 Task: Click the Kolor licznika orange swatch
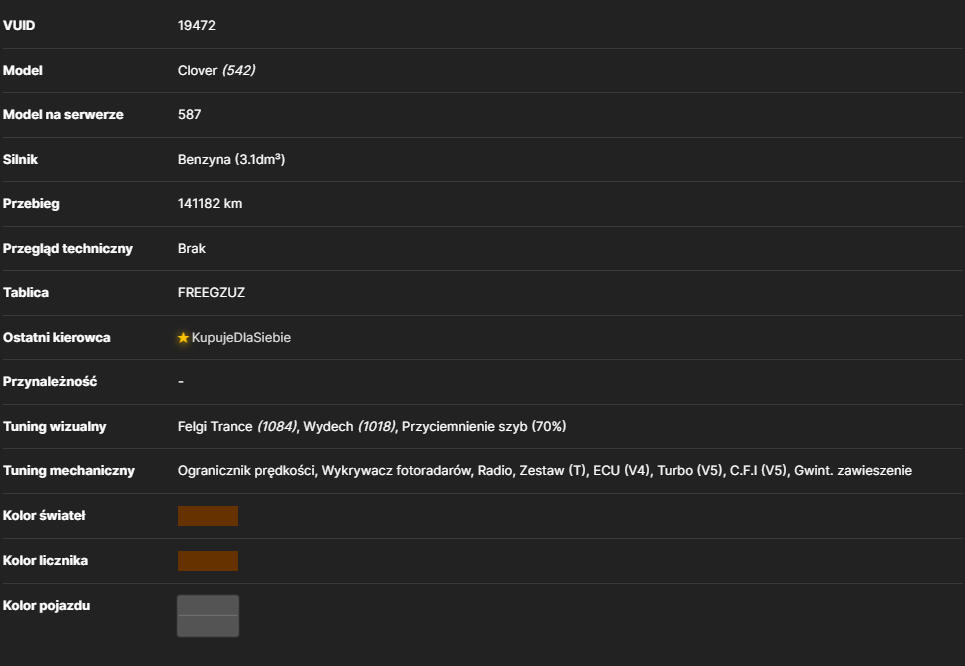(x=208, y=561)
